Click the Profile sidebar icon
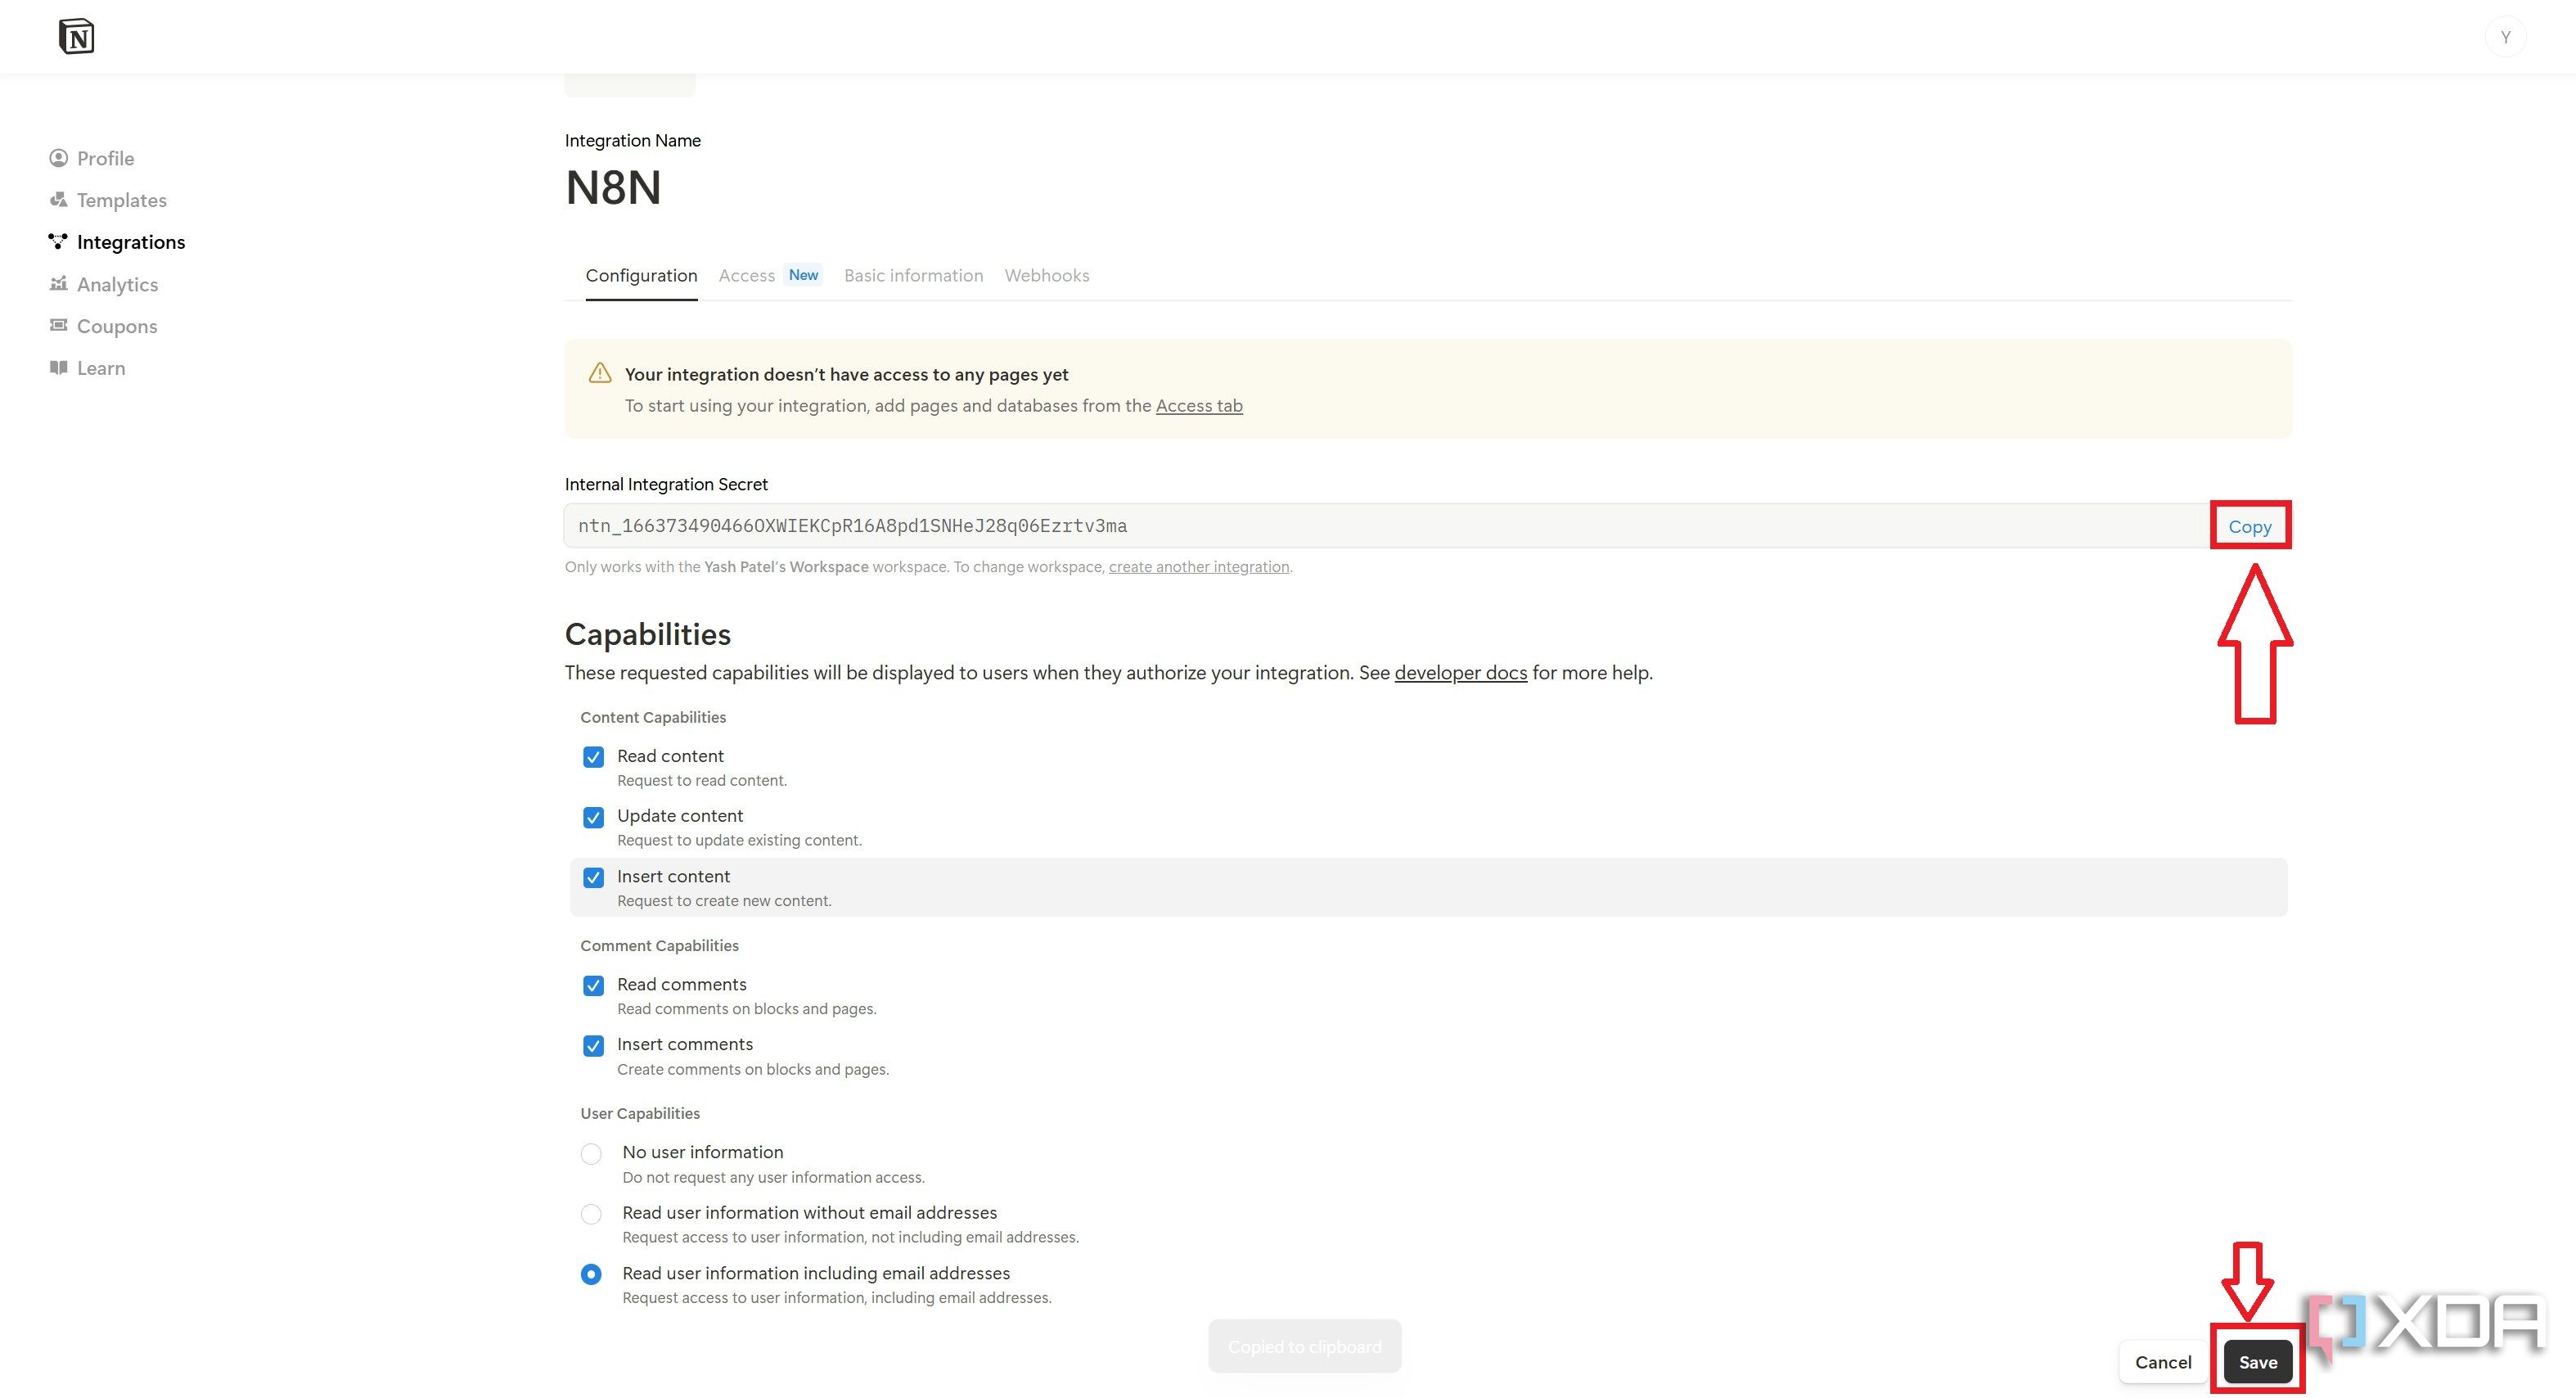2576x1398 pixels. tap(59, 158)
